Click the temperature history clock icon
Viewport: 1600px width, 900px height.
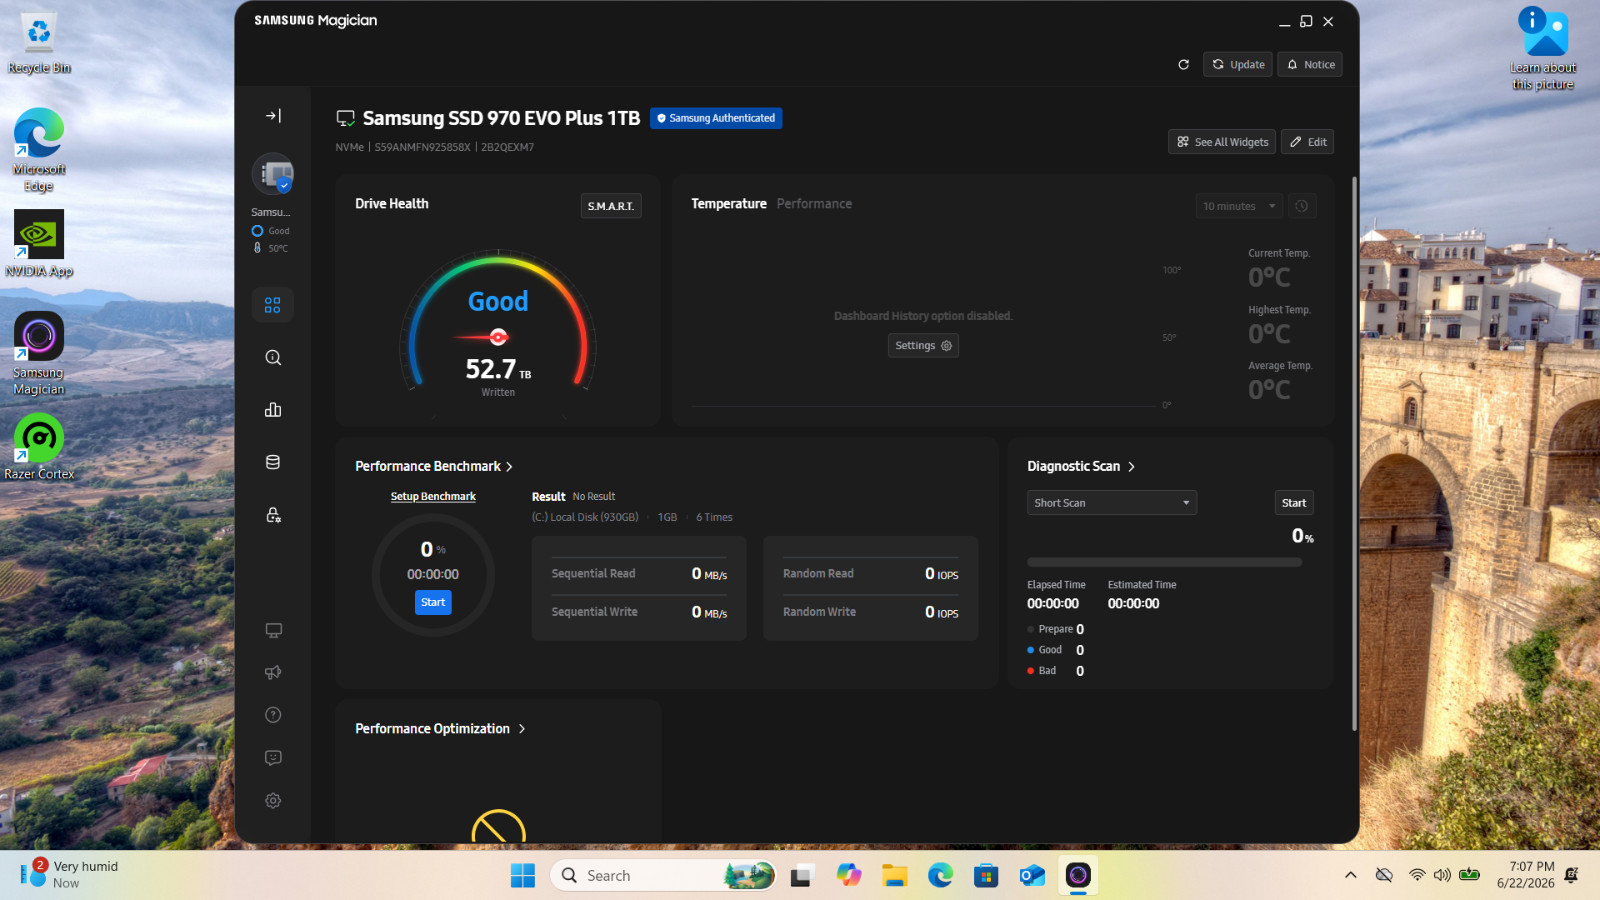1302,206
